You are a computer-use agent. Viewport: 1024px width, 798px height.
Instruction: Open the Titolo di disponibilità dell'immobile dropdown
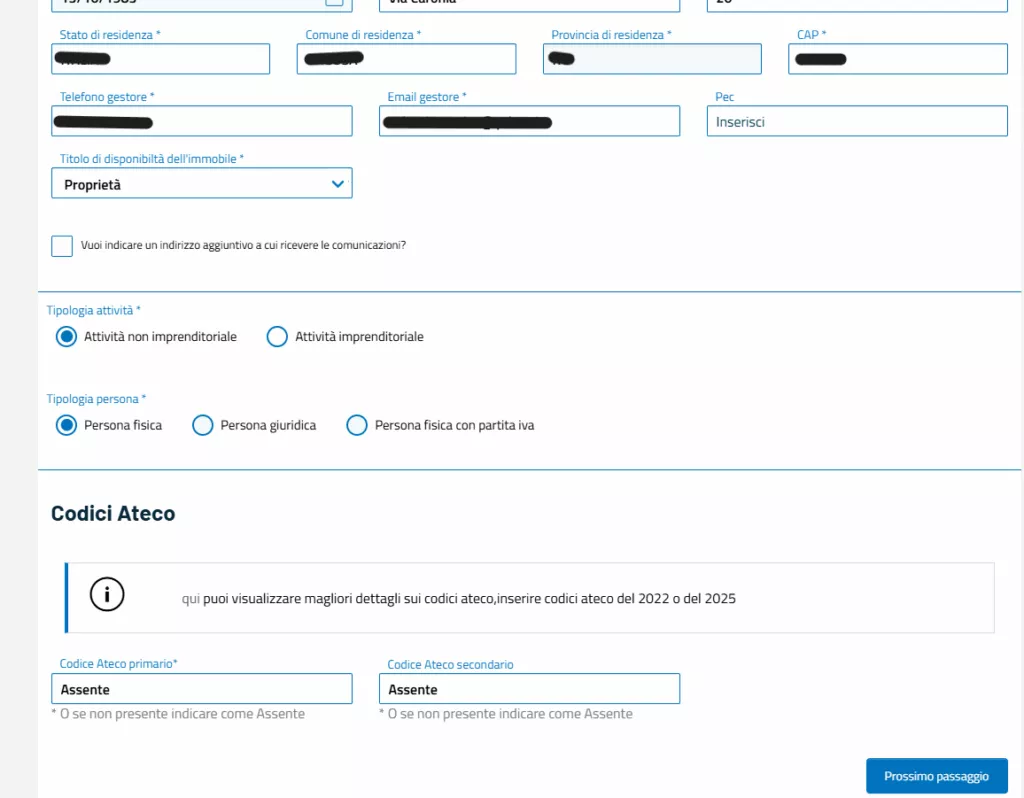(201, 184)
